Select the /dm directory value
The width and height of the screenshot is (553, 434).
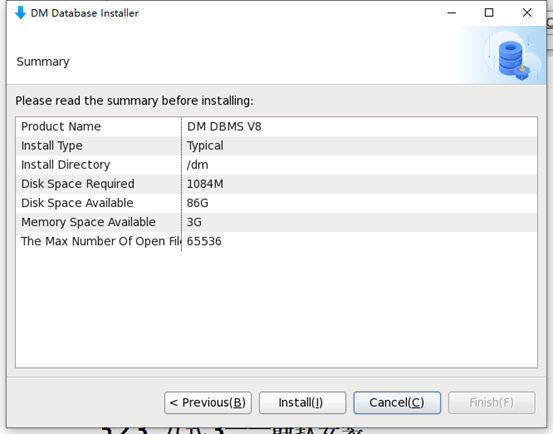(x=198, y=165)
